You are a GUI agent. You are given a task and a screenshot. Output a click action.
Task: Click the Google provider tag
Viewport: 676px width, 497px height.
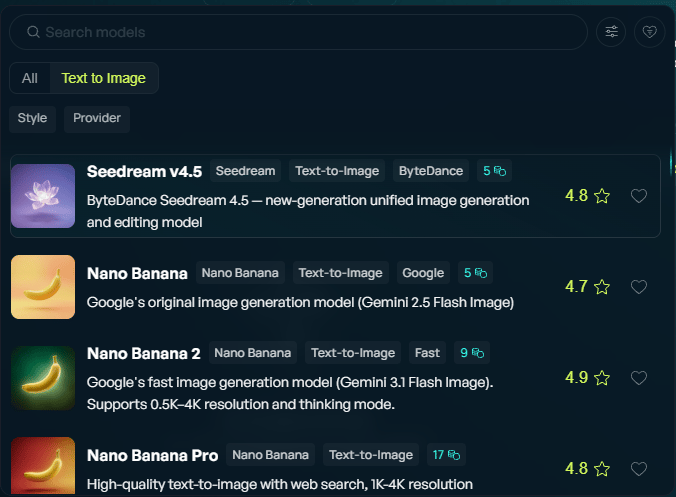pyautogui.click(x=423, y=273)
